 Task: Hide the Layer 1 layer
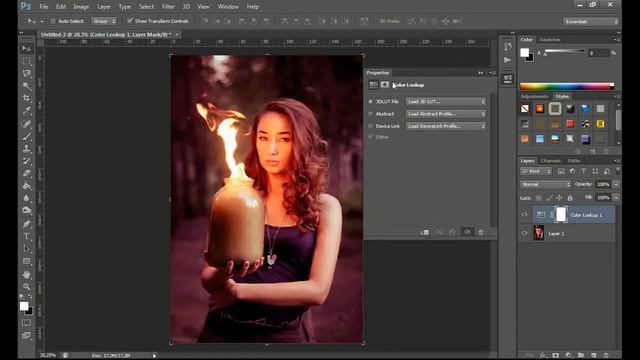coord(524,233)
